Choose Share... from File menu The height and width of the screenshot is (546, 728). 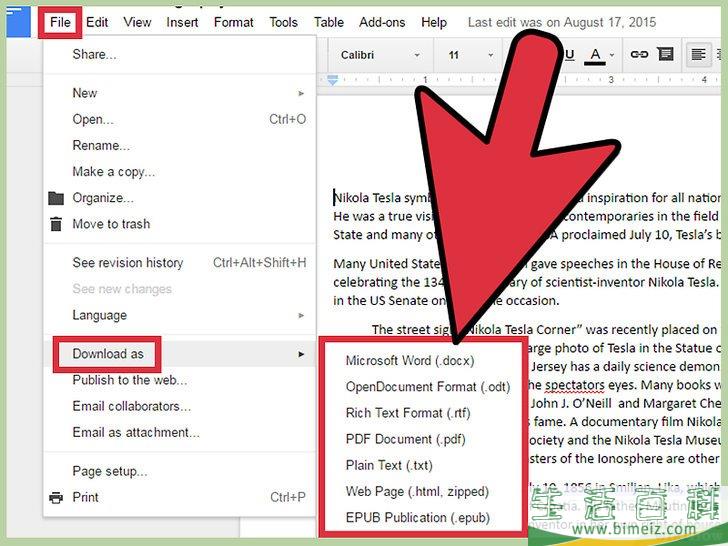(x=179, y=54)
